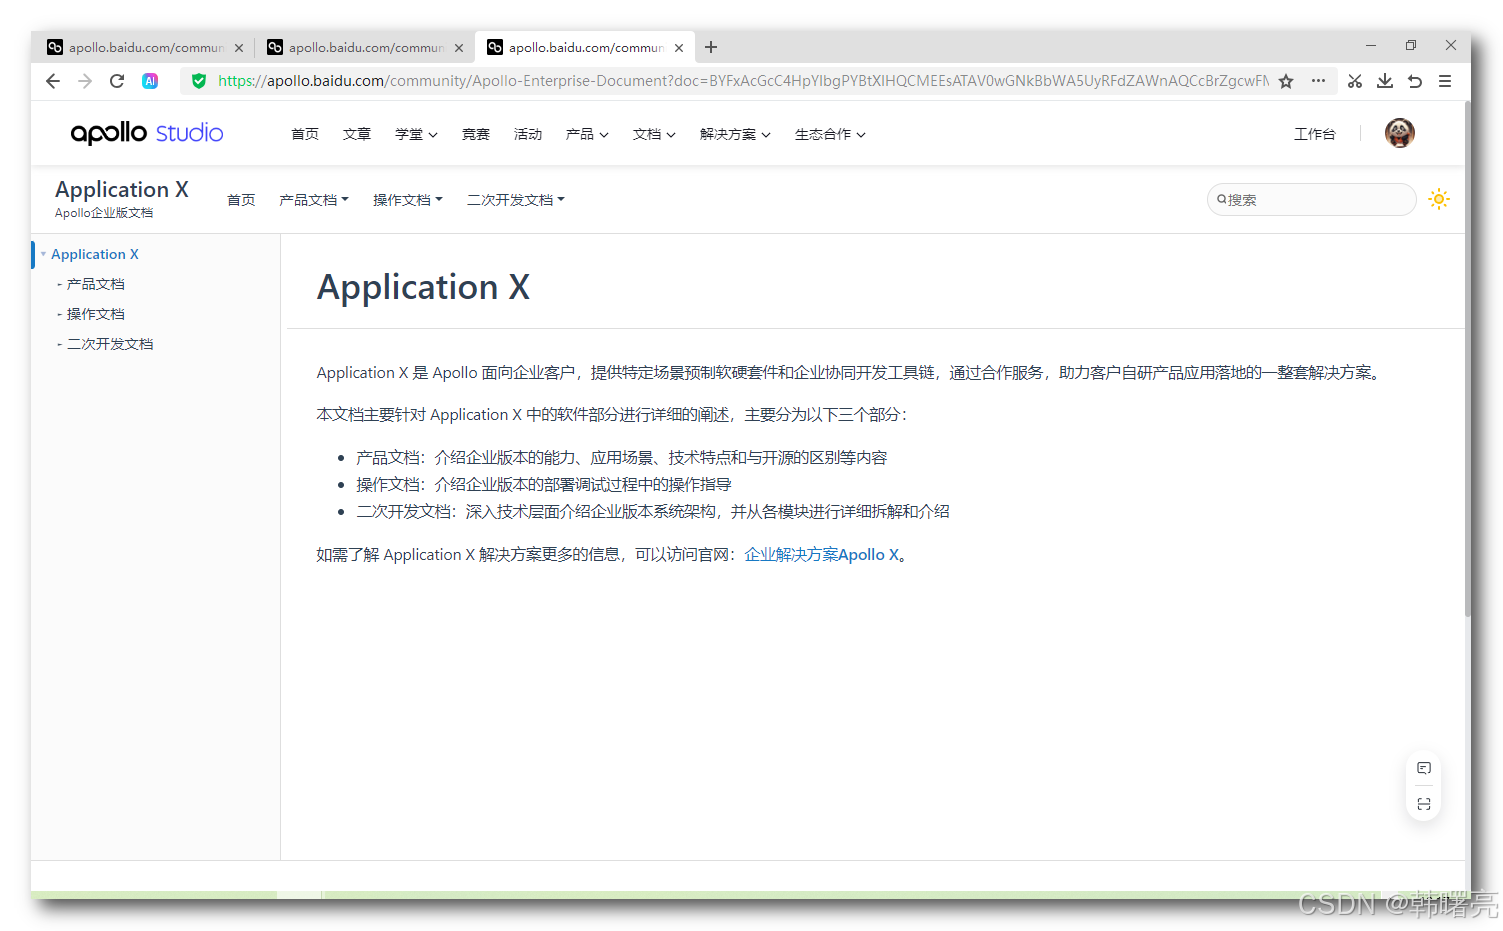Click 首页 in the document sub-navigation
1503x931 pixels.
coord(241,200)
